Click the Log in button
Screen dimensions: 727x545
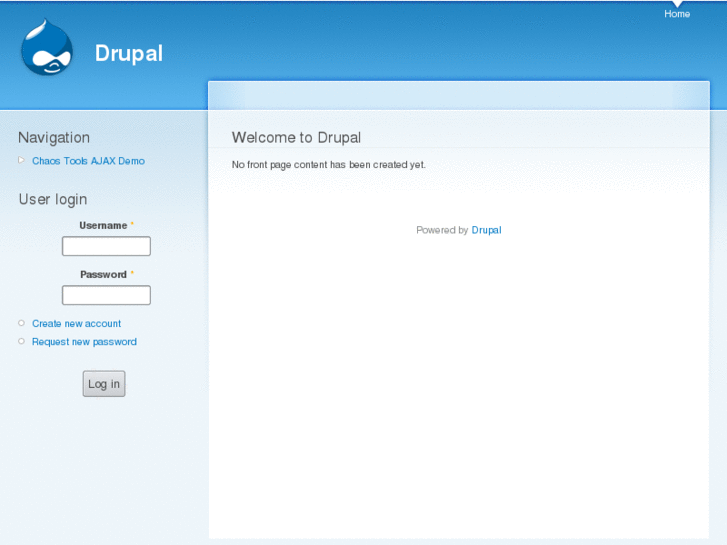(x=104, y=384)
